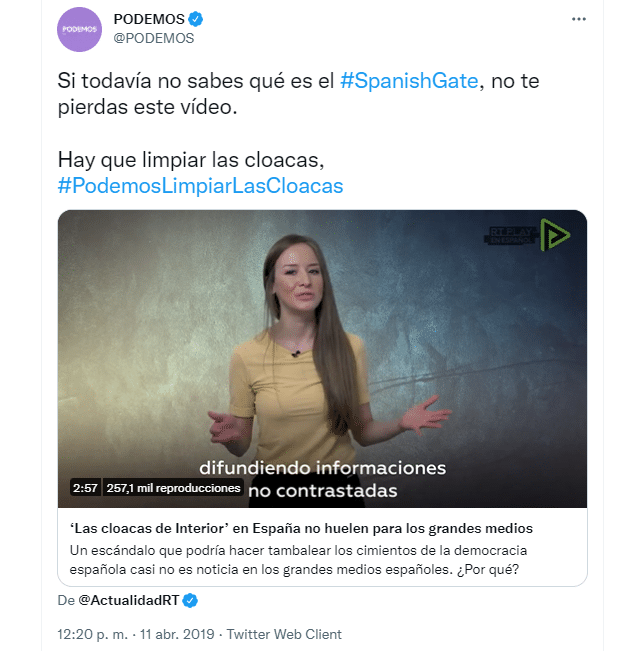Click the 'difundiendo informaciones' subtitle on the video
The image size is (627, 651).
coord(323,468)
